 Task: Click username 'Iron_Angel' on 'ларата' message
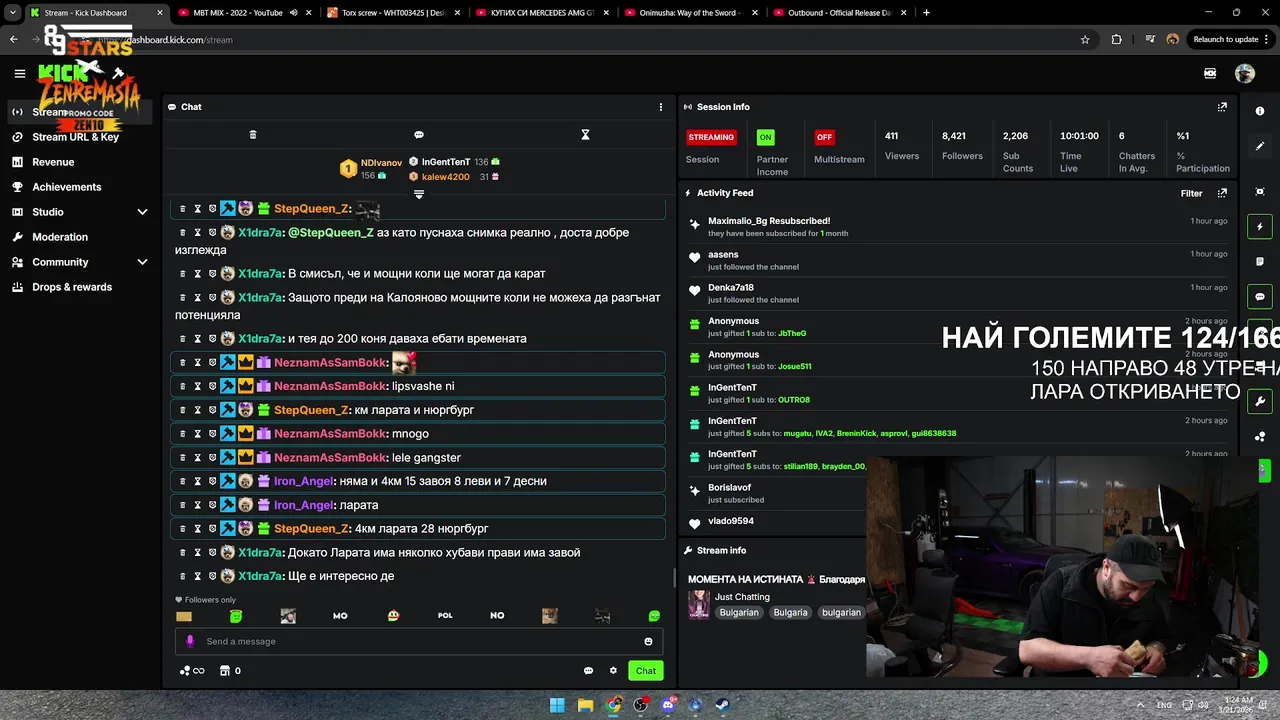point(304,505)
